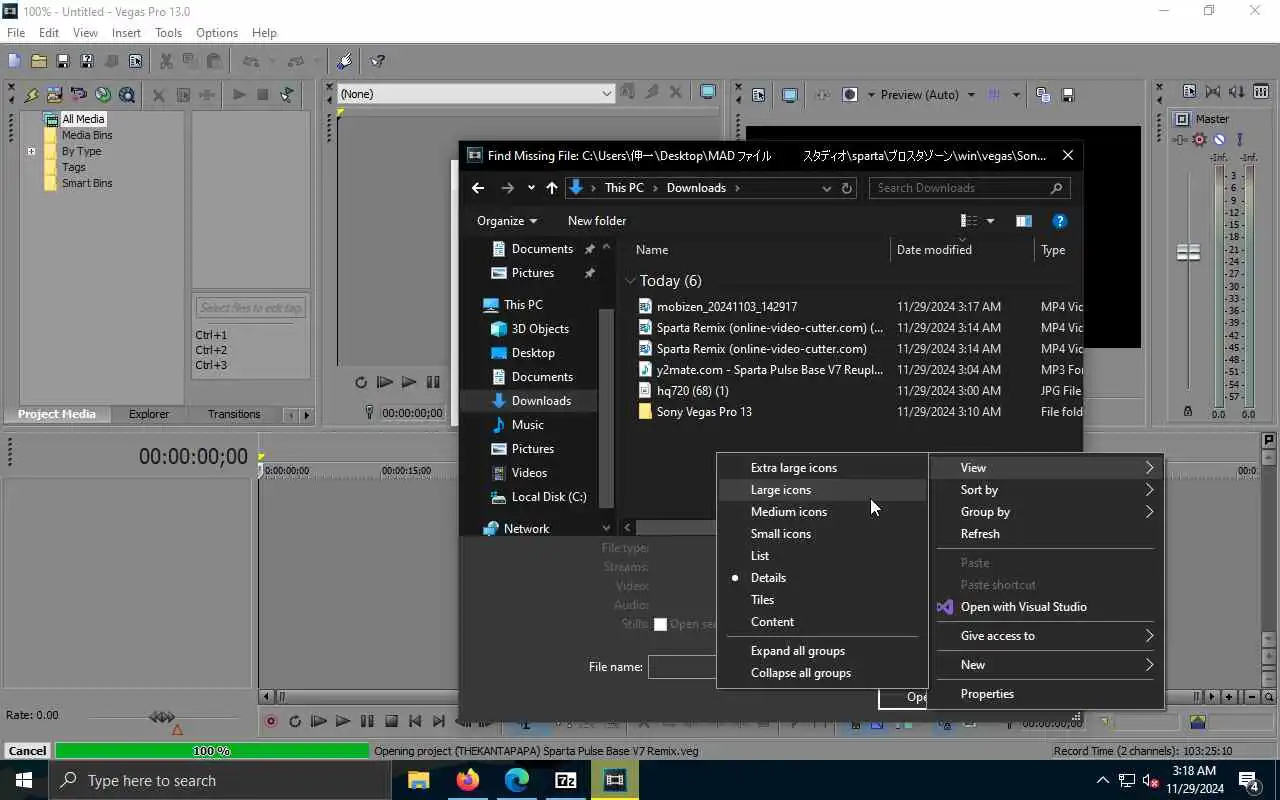Click the Master volume fader handle
Image resolution: width=1280 pixels, height=800 pixels.
click(x=1188, y=253)
